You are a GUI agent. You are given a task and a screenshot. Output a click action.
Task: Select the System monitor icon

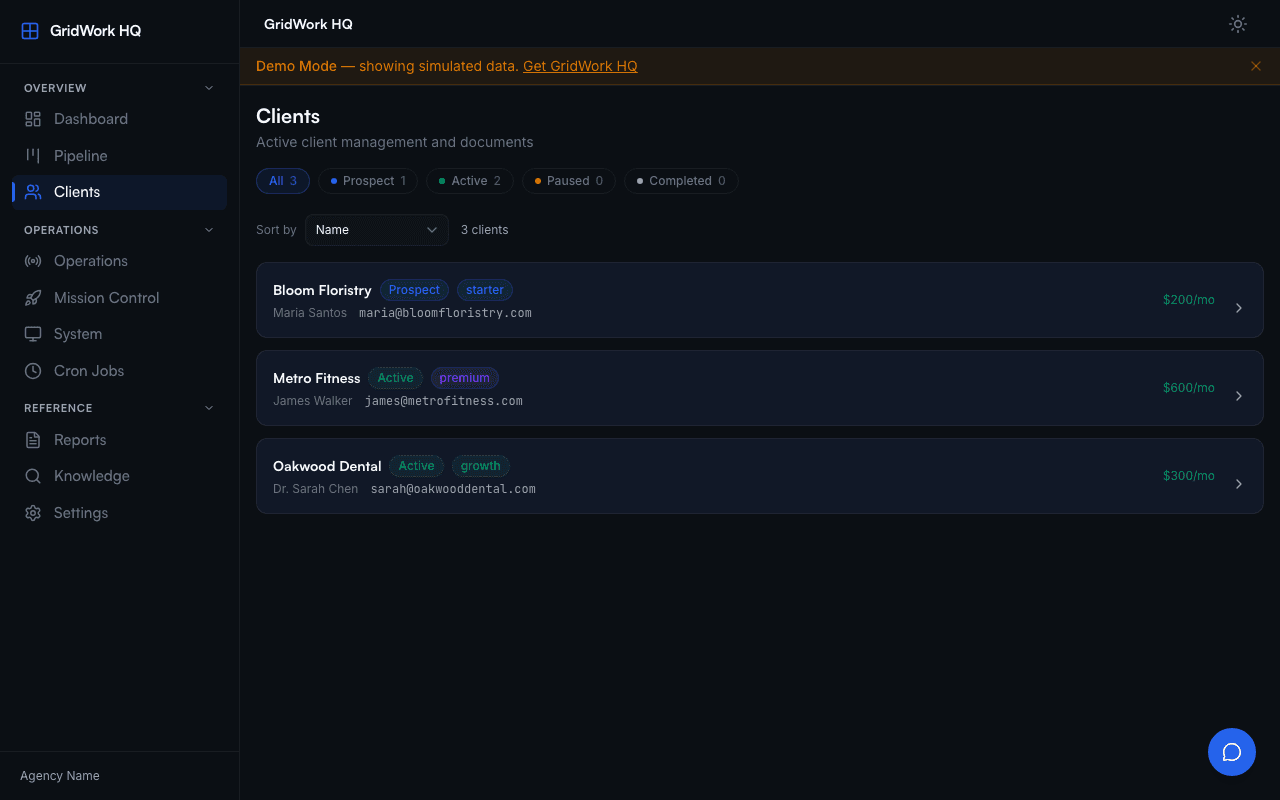[33, 333]
